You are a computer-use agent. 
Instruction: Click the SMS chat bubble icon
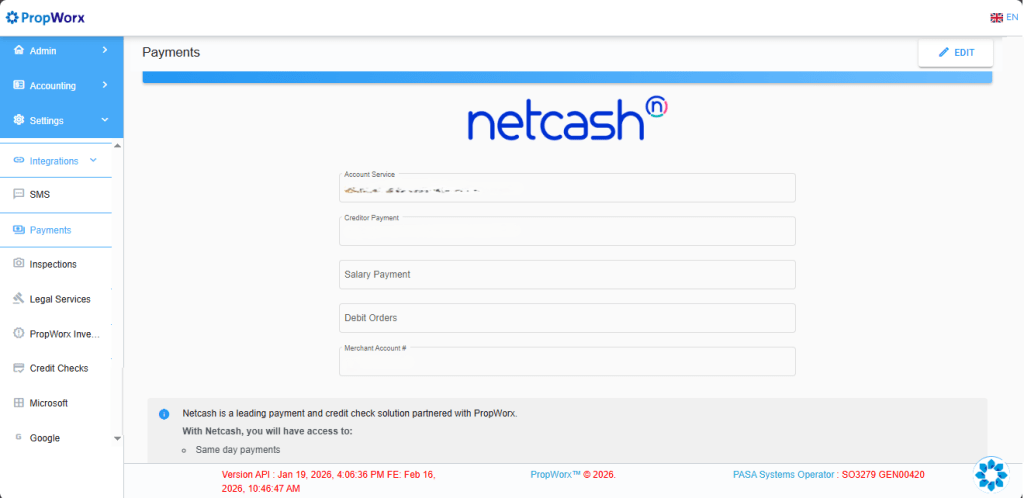coord(19,195)
